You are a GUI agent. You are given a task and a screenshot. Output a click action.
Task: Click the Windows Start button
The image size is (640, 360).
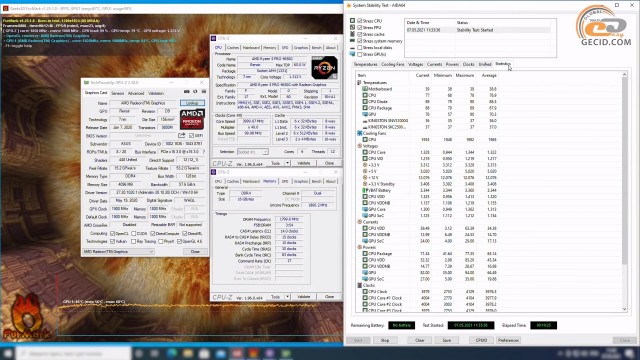point(7,353)
